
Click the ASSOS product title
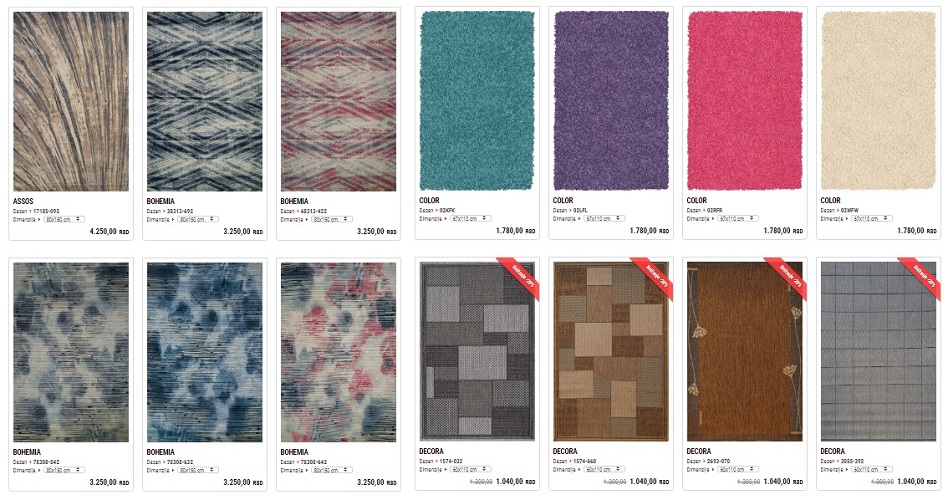coord(24,201)
